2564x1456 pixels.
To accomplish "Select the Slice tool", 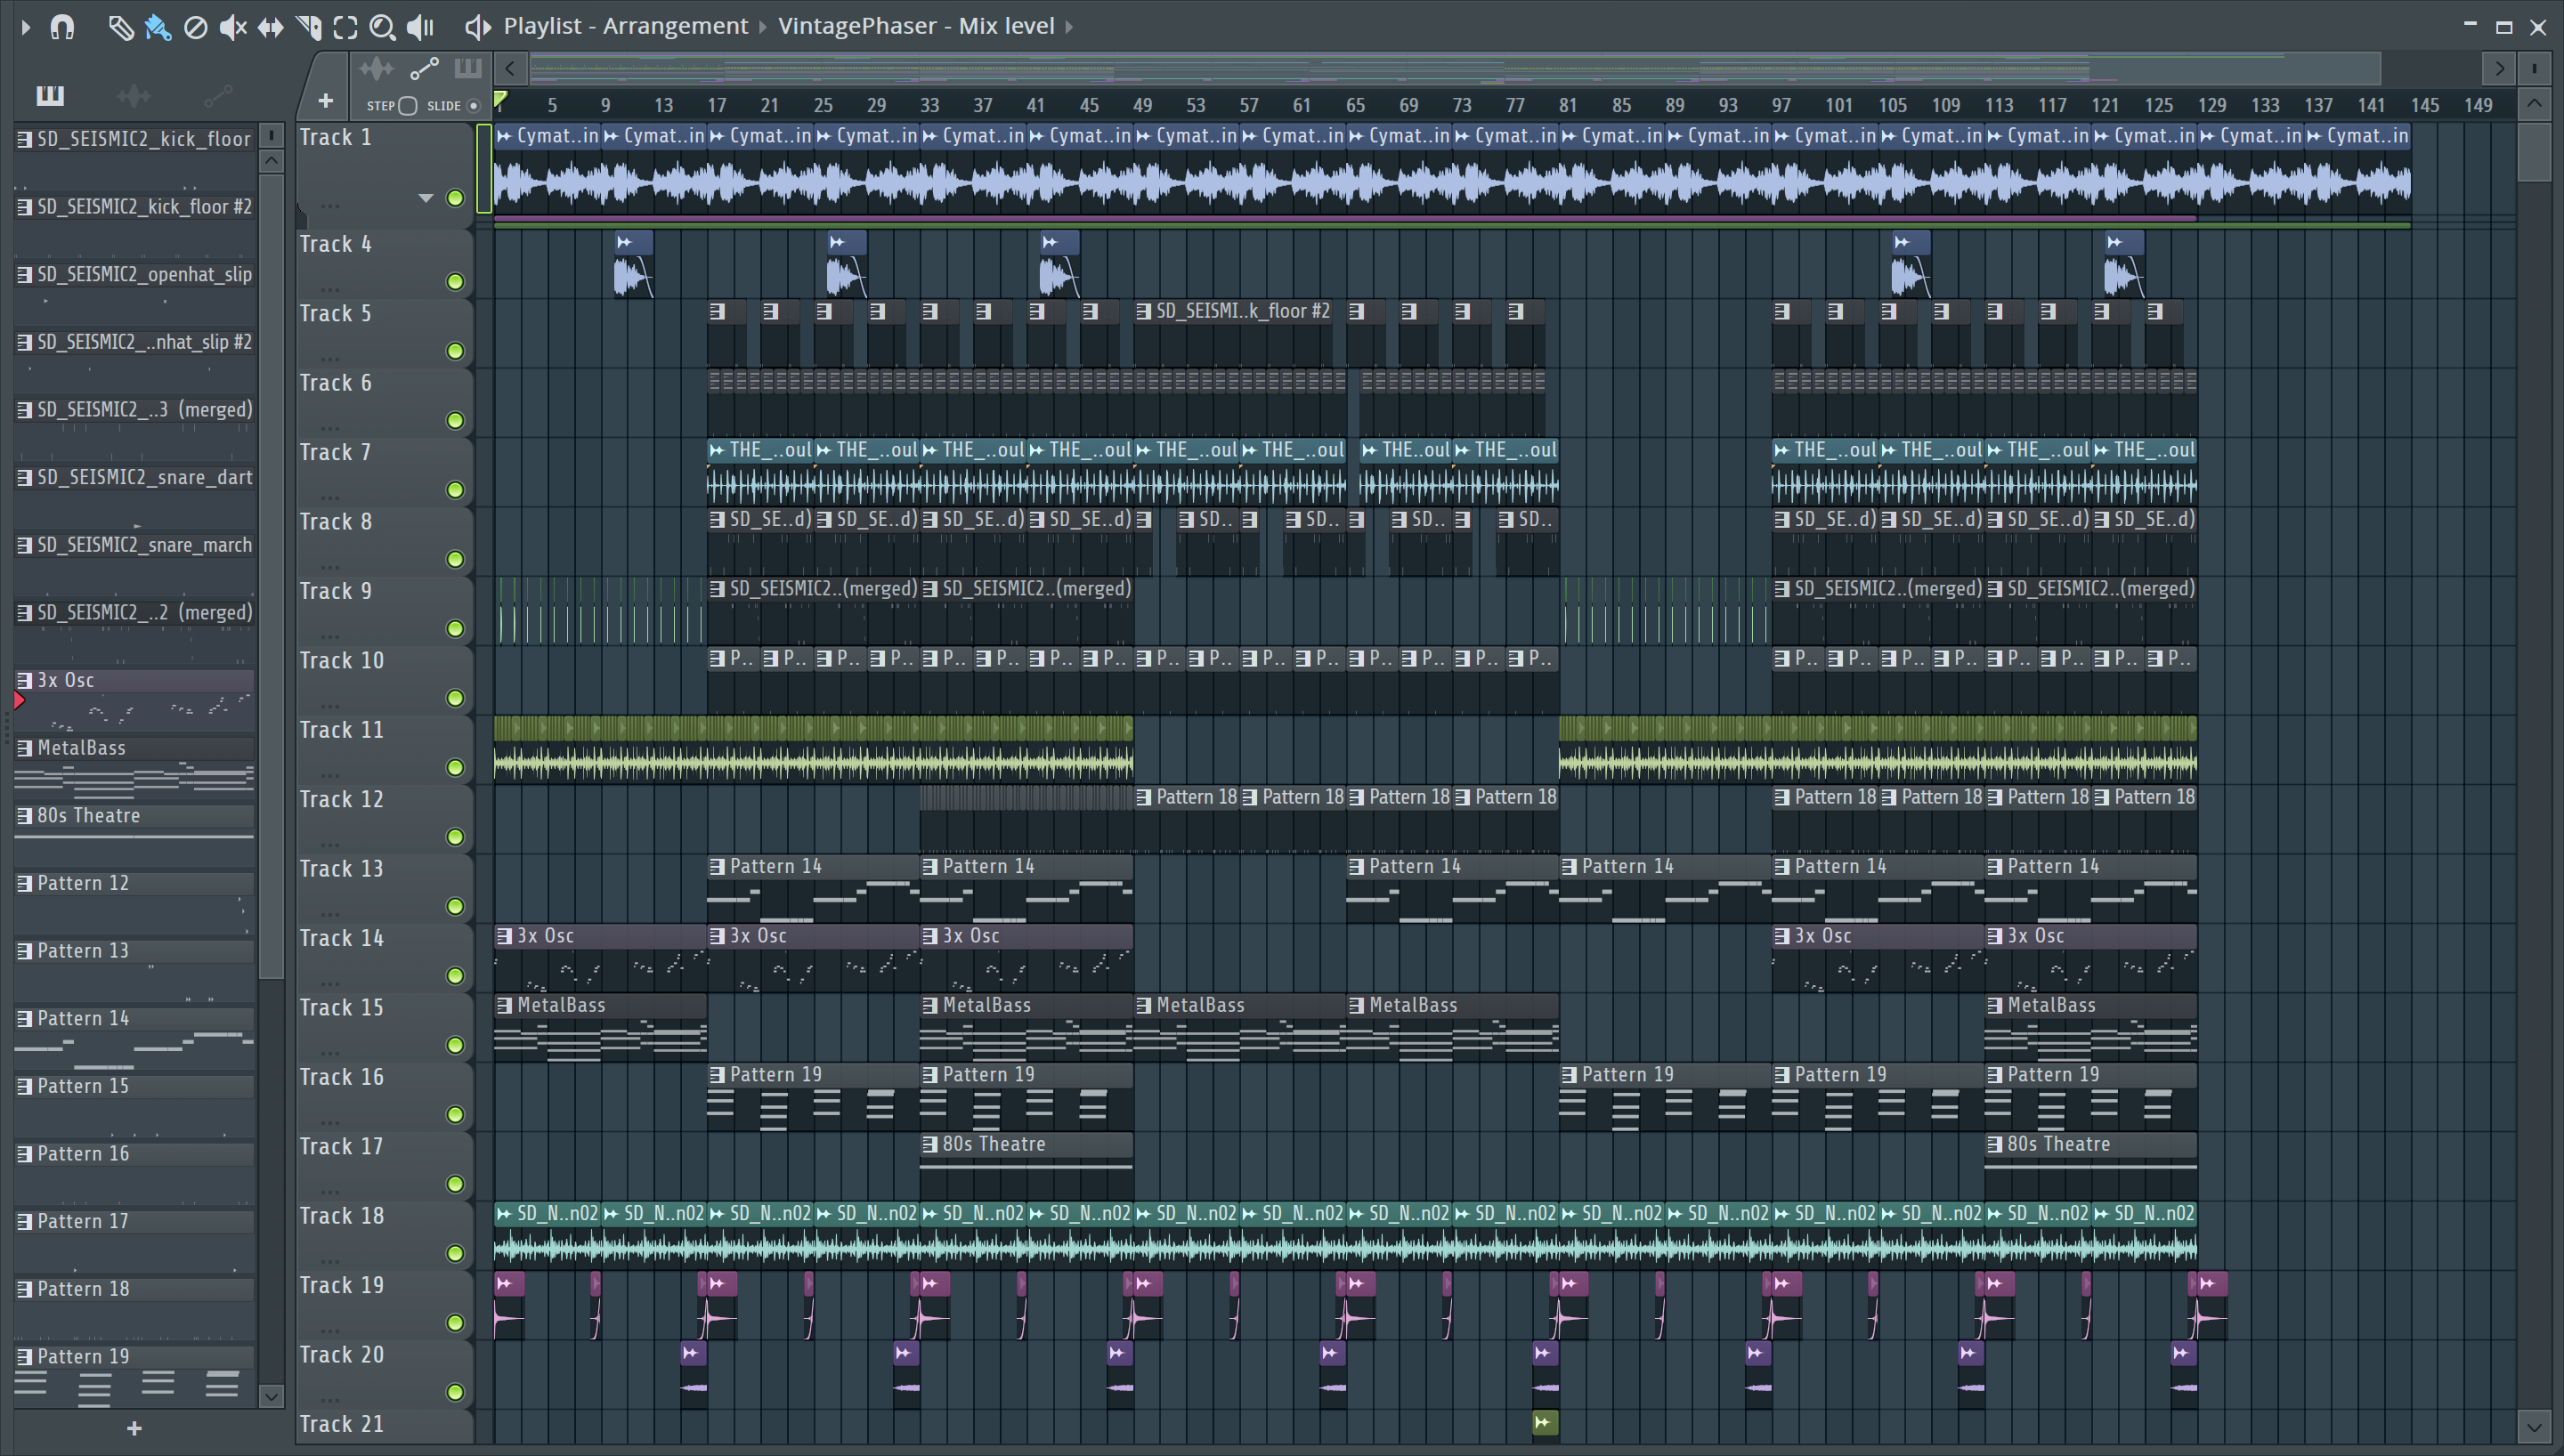I will (x=308, y=27).
